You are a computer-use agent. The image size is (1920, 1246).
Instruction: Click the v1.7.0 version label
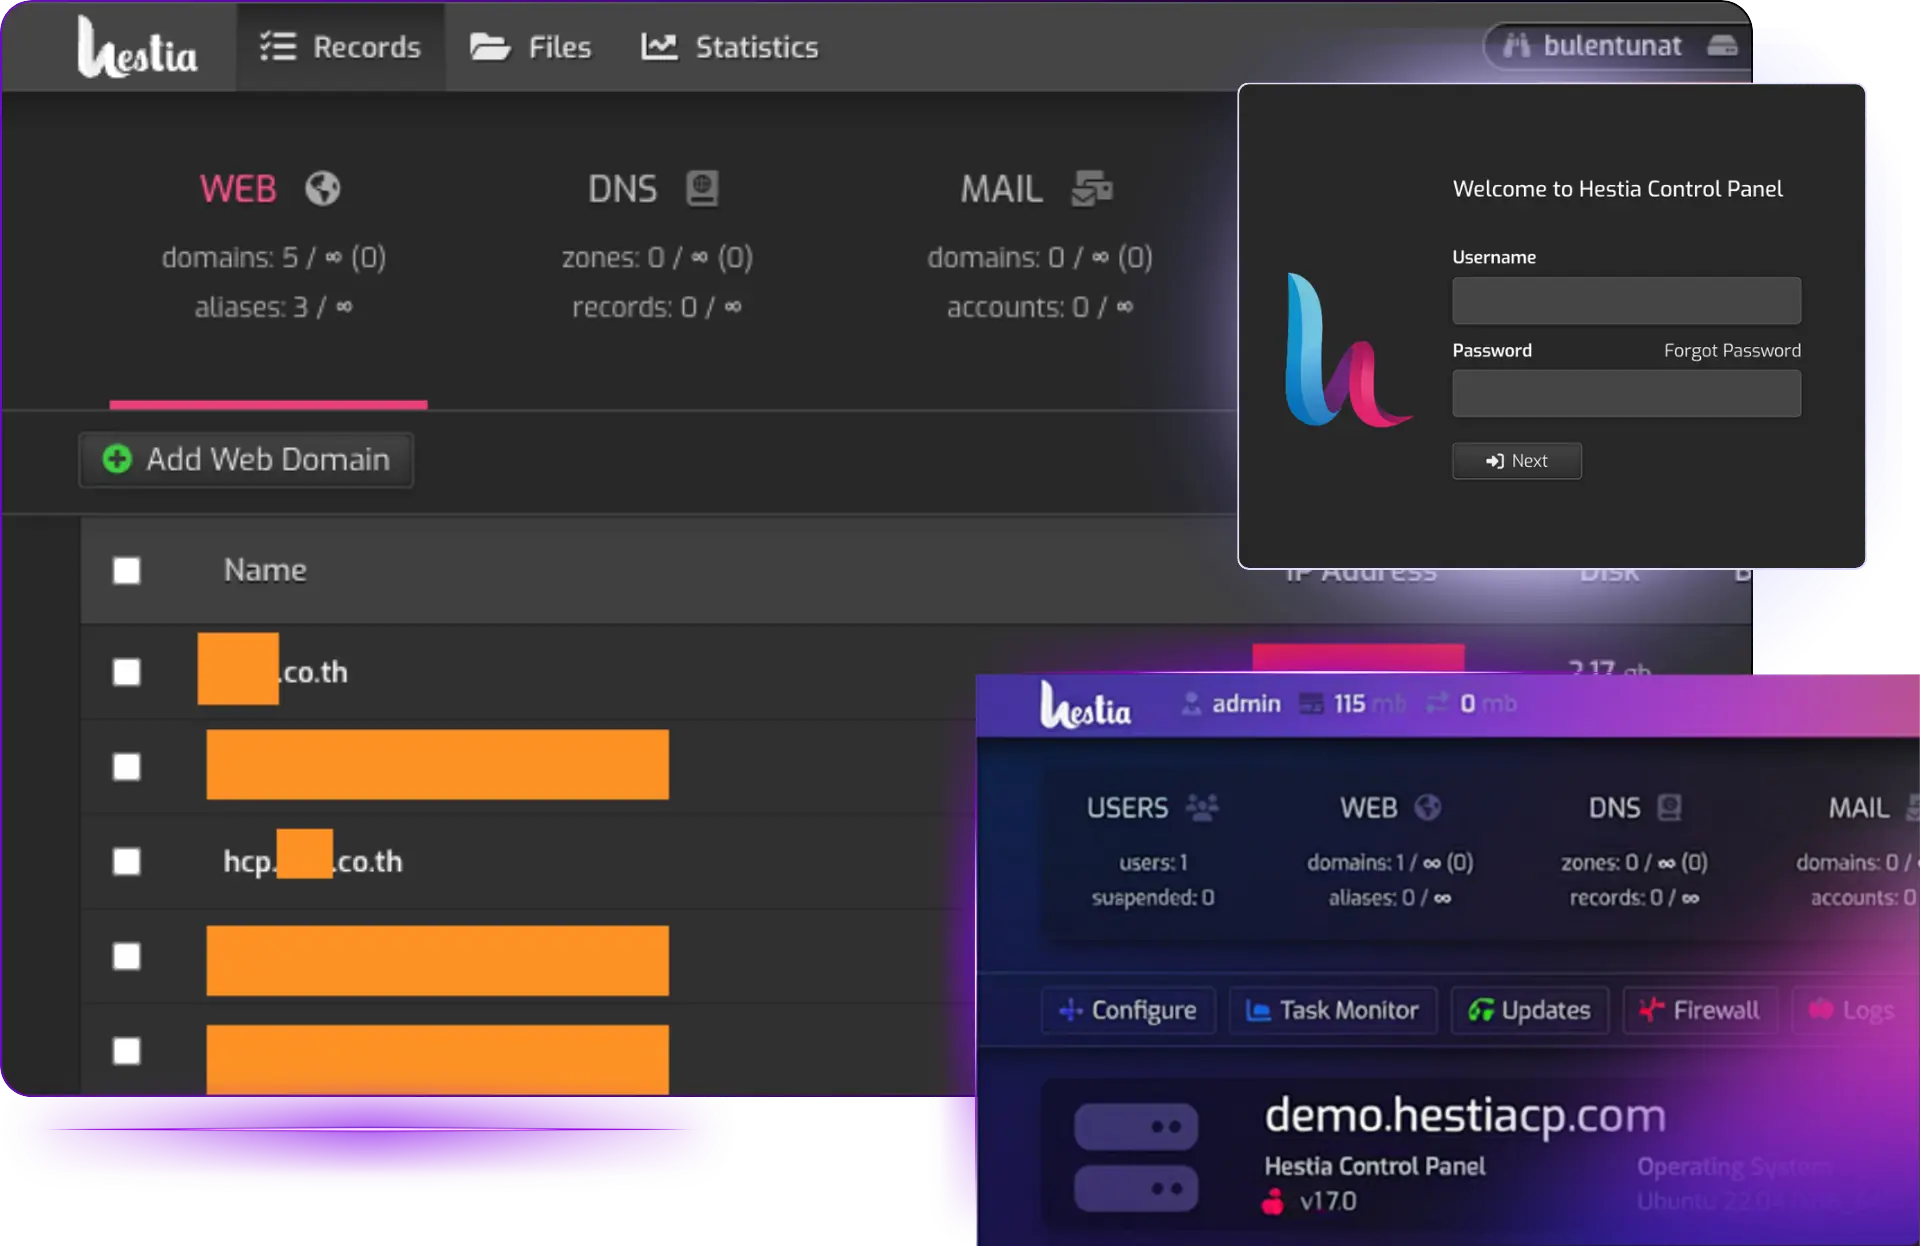coord(1328,1201)
